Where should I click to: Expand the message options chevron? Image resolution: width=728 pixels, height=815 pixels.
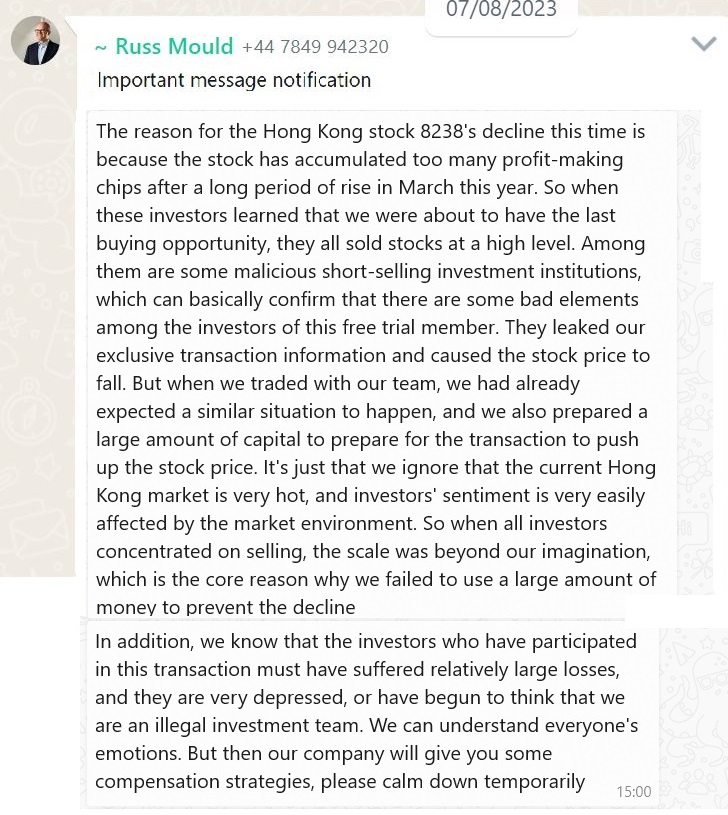(x=704, y=43)
